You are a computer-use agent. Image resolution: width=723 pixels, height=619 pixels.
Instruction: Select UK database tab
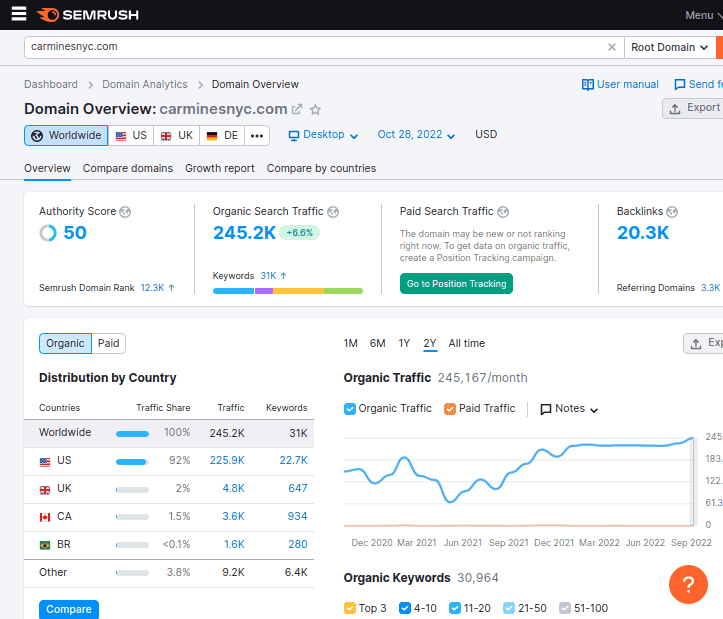[x=177, y=136]
